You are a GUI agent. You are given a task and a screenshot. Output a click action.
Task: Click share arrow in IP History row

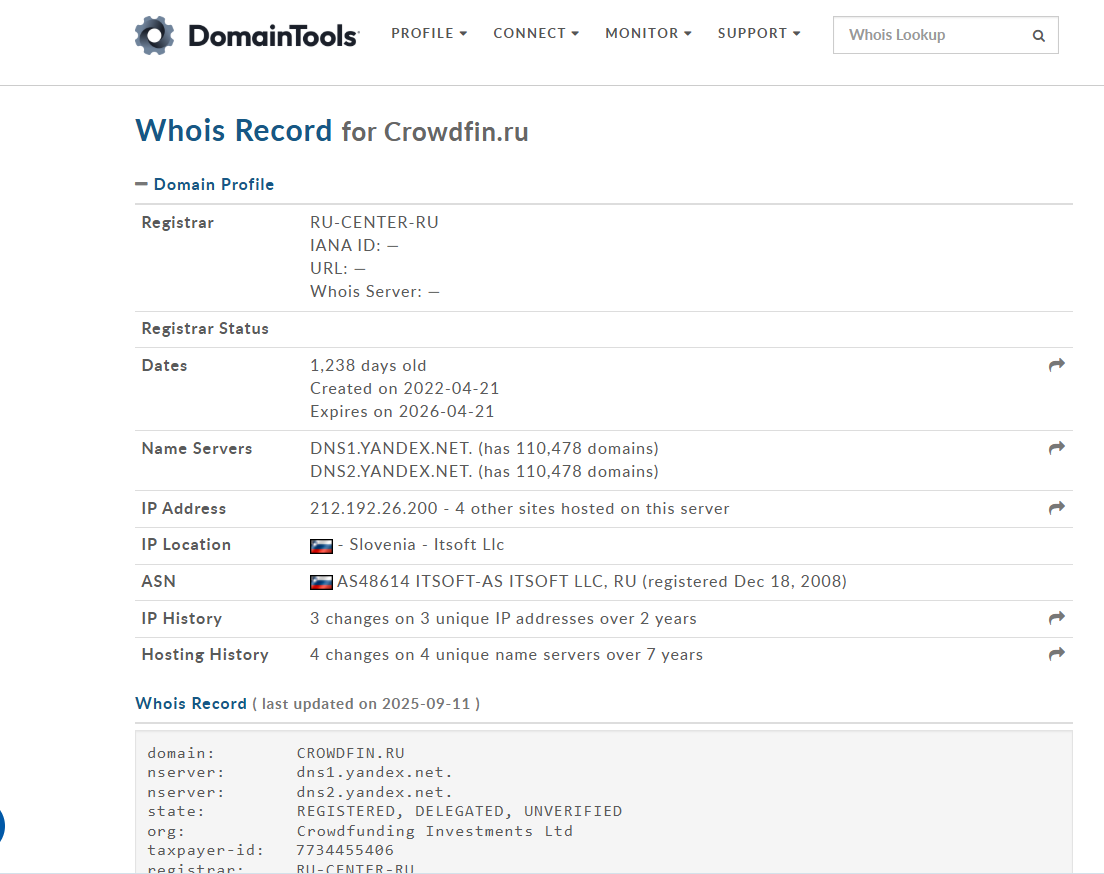pyautogui.click(x=1057, y=618)
